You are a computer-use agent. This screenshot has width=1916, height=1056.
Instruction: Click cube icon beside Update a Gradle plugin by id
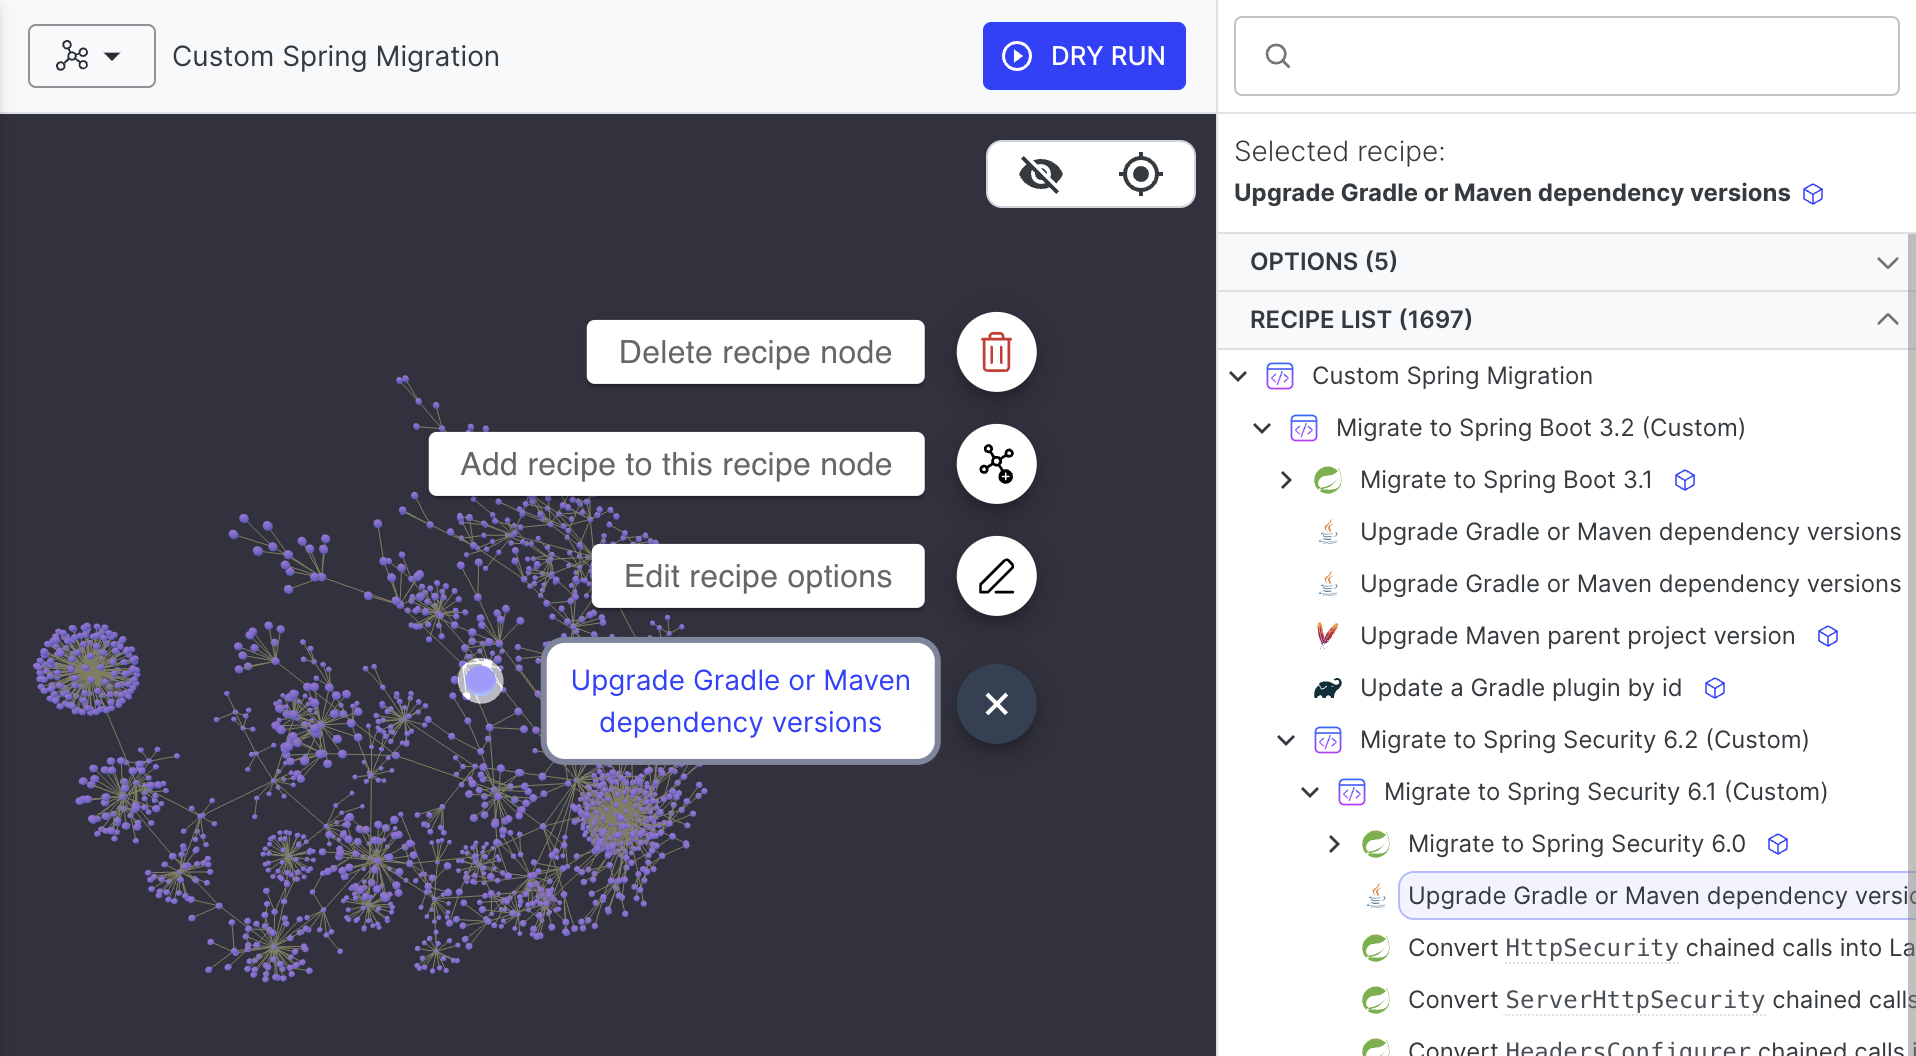click(1715, 688)
